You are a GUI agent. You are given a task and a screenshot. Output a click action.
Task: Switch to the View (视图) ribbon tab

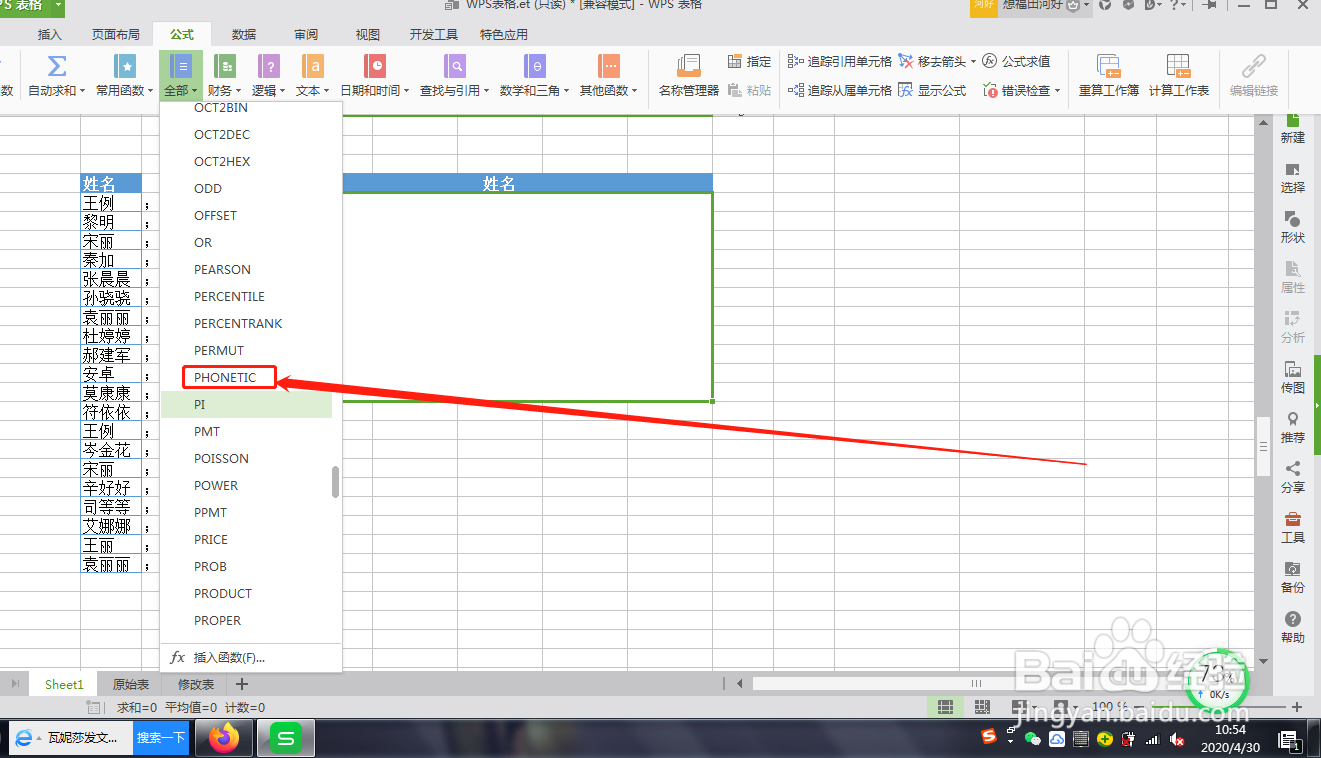368,35
